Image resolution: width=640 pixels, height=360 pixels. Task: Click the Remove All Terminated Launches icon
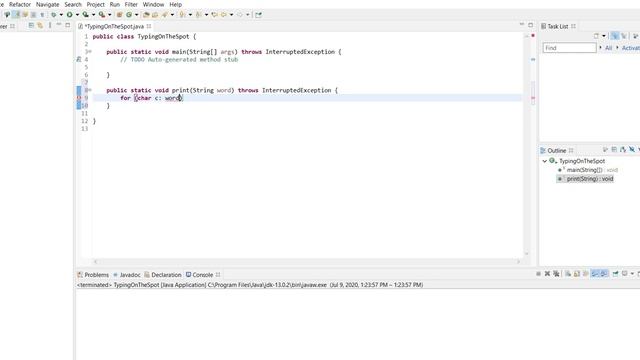tap(556, 273)
